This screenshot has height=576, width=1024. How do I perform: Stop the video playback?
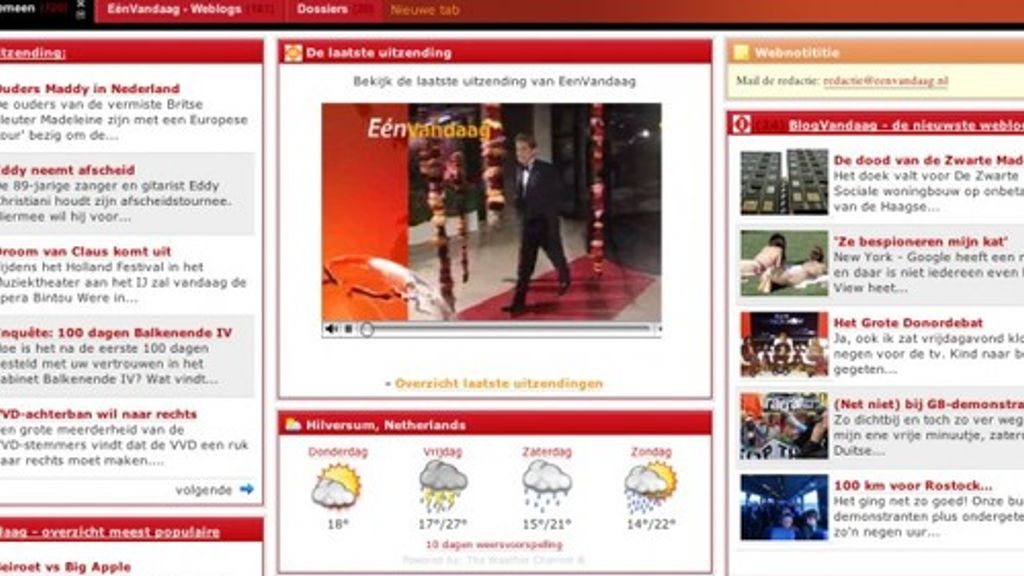[x=348, y=329]
